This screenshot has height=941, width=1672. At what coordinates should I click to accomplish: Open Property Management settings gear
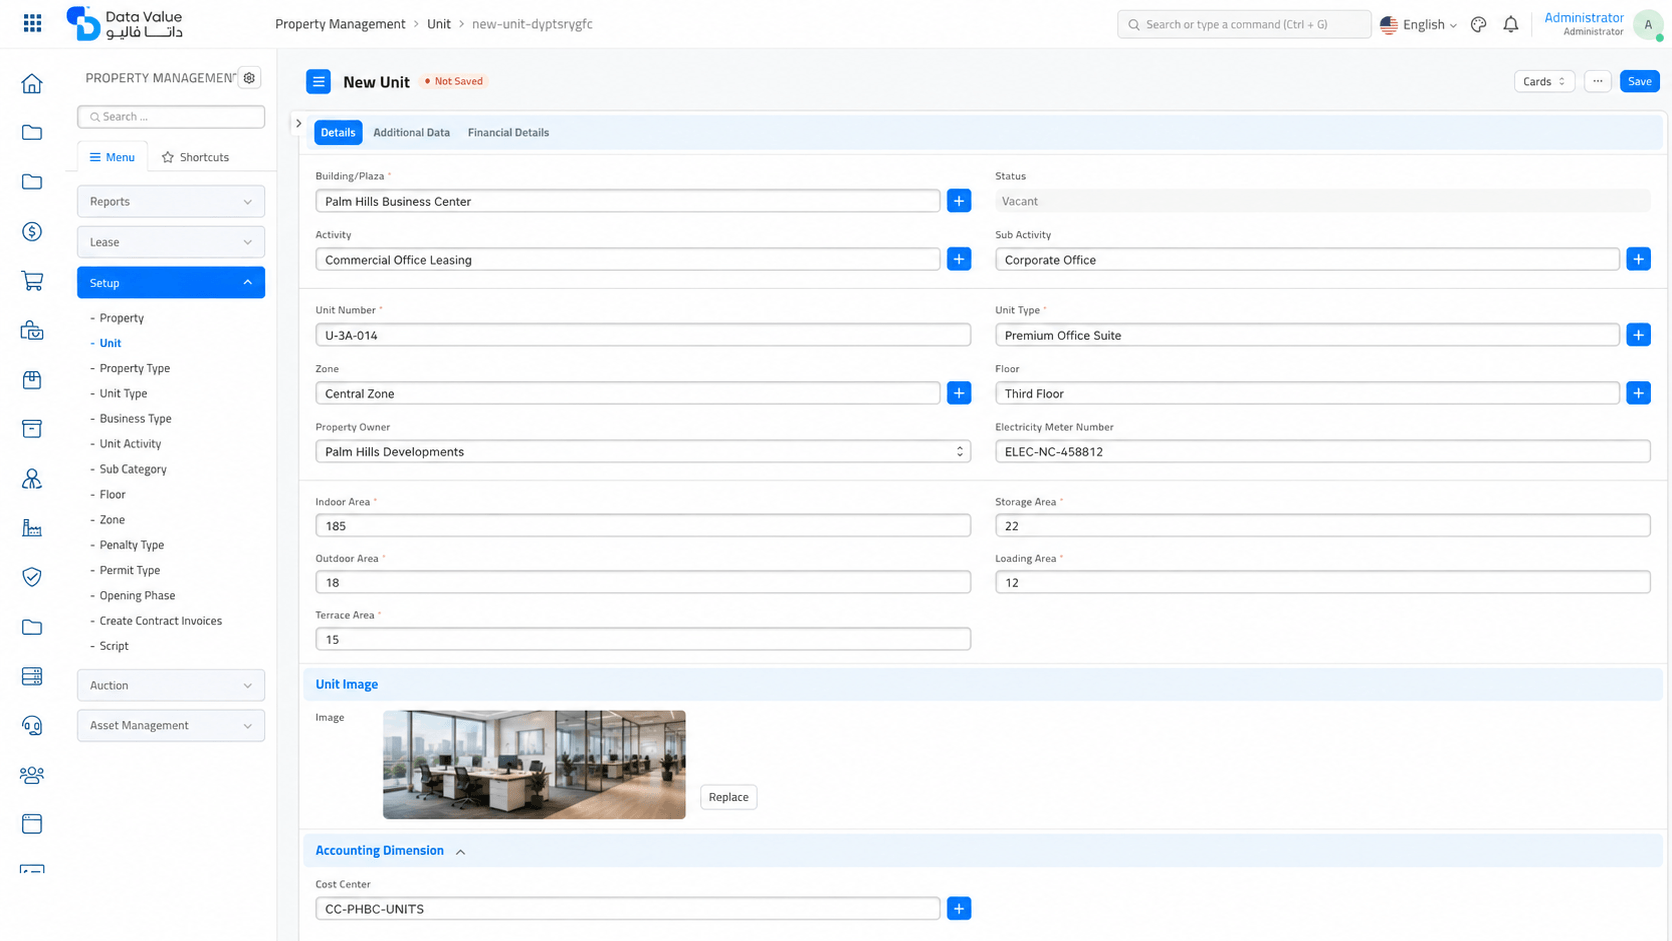pyautogui.click(x=250, y=78)
